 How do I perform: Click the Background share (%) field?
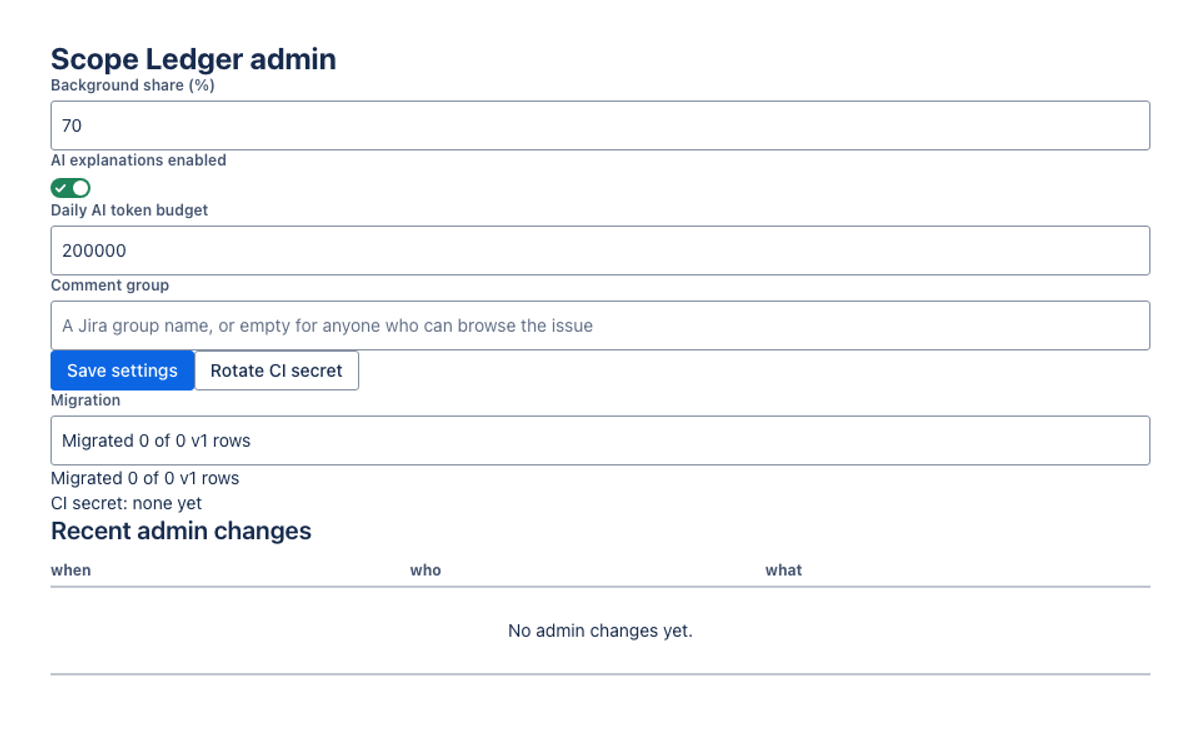pos(600,125)
